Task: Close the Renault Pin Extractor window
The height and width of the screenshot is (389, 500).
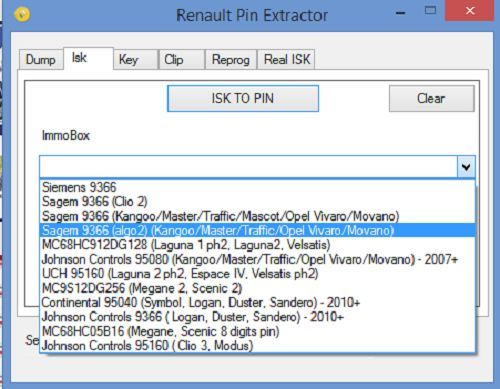Action: coord(470,11)
